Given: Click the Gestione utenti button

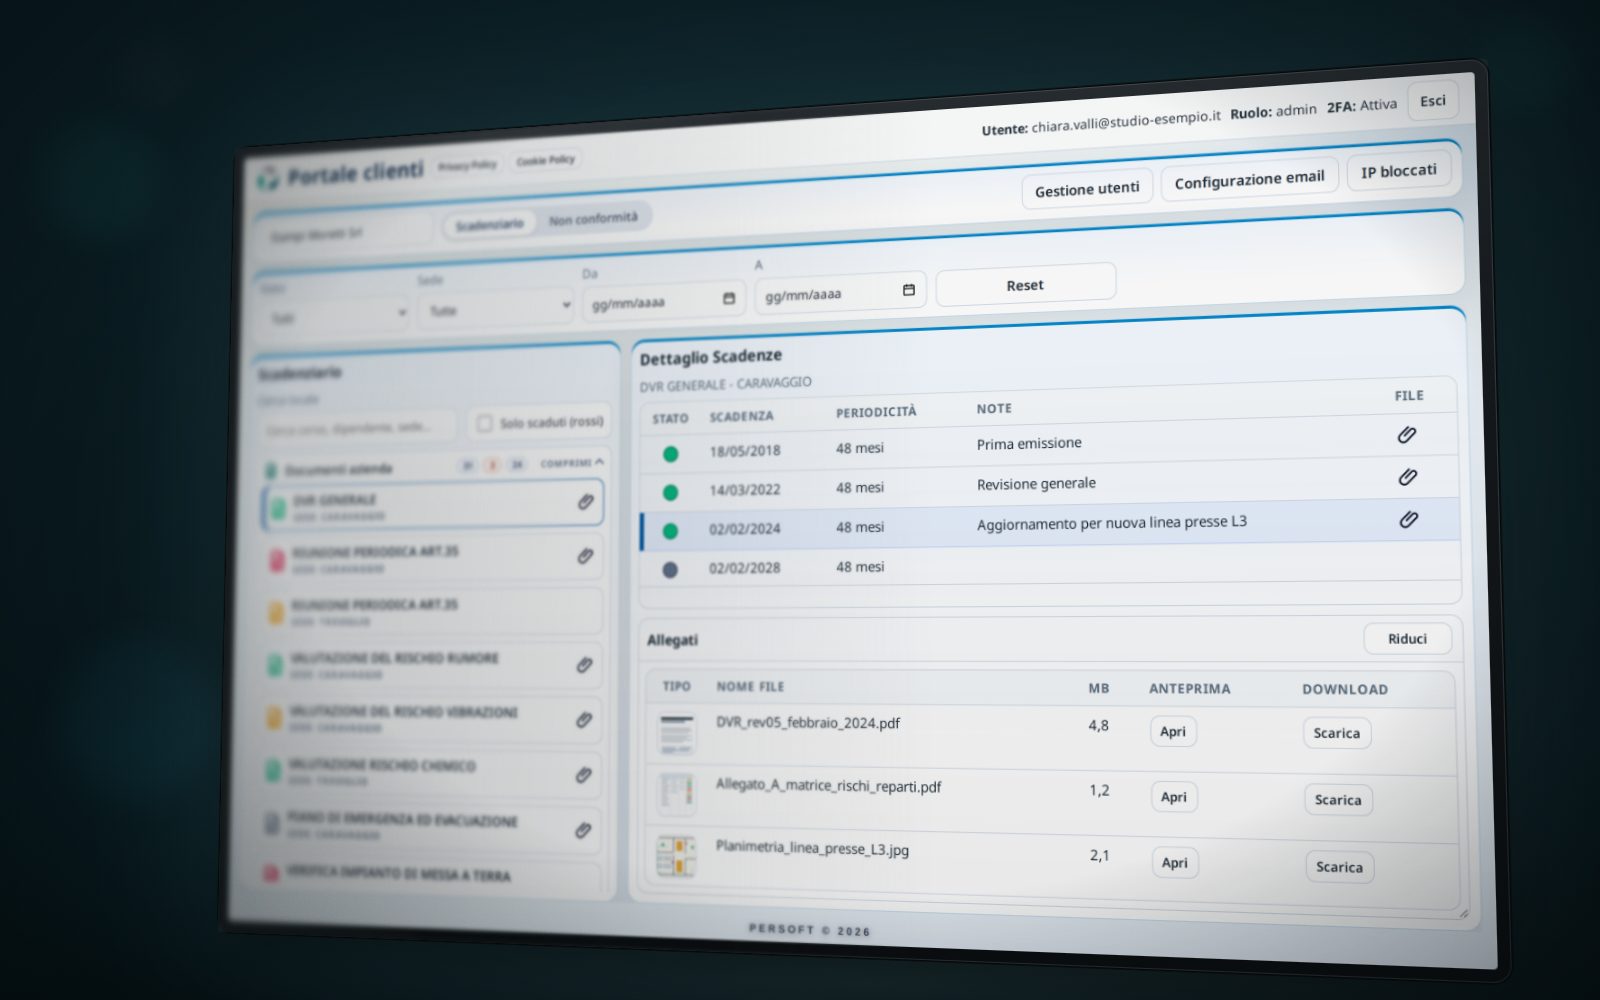Looking at the screenshot, I should (x=1087, y=189).
